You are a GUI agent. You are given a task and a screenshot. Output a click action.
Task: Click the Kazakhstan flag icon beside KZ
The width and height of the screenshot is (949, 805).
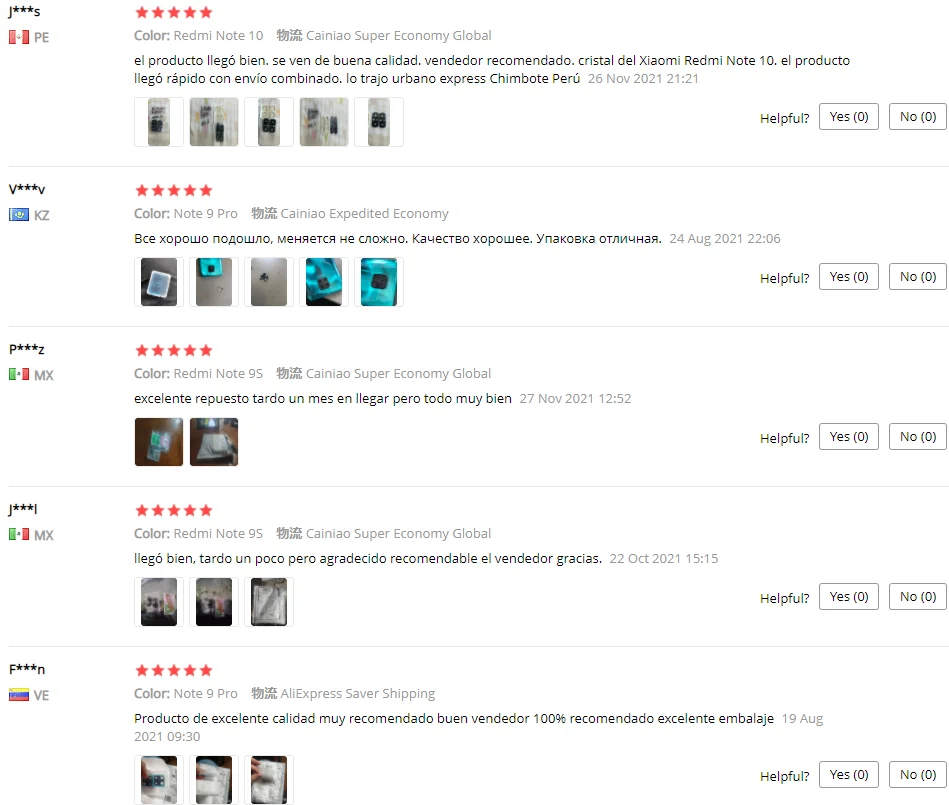click(x=19, y=215)
